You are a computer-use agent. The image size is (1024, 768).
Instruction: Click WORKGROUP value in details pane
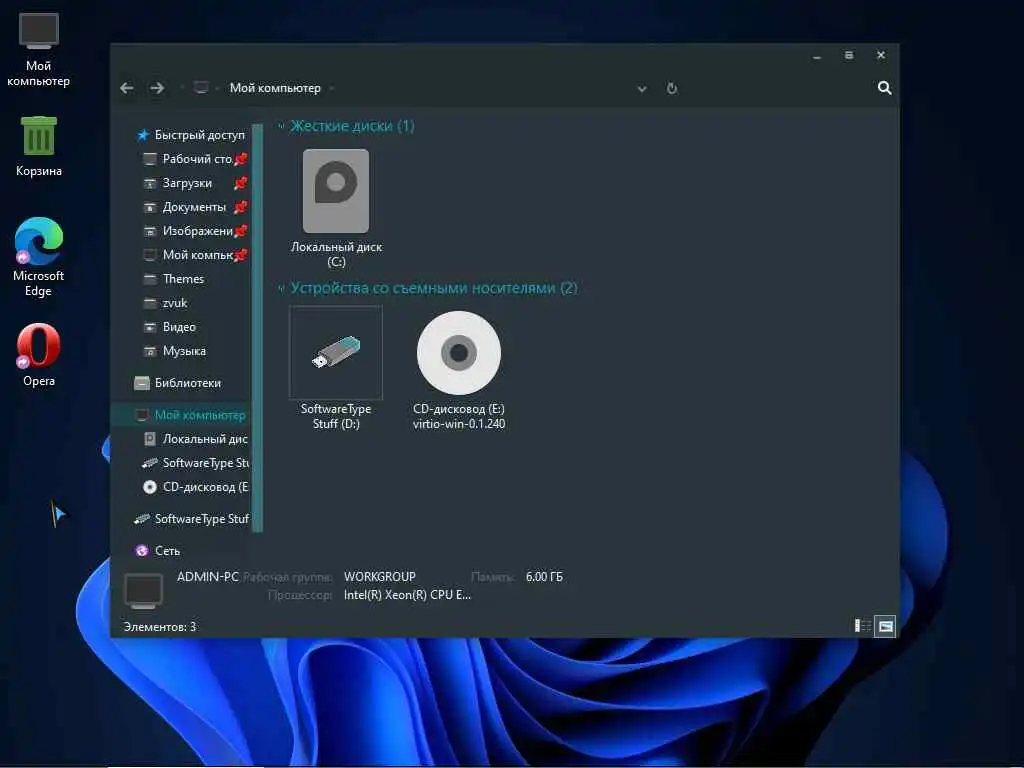pos(379,577)
